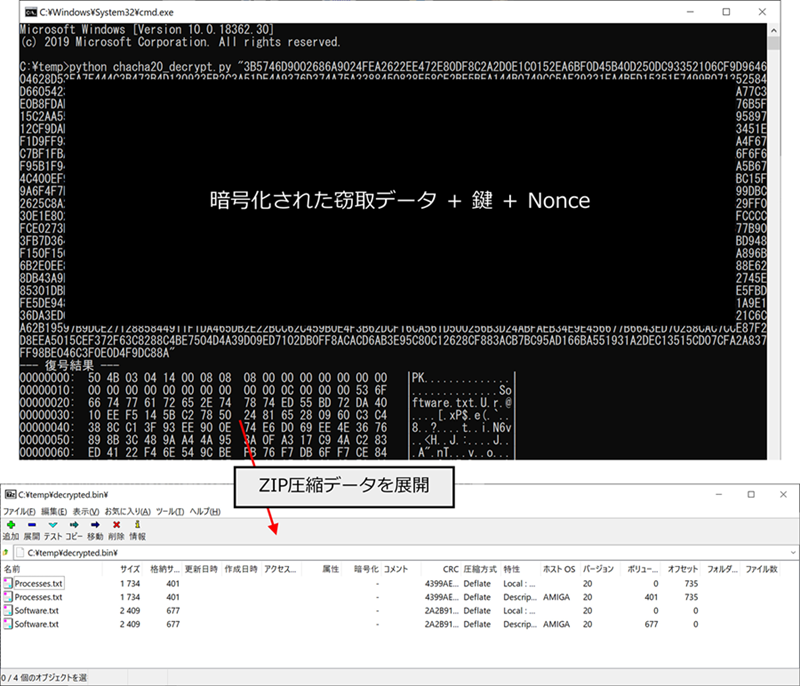Click scroll-up arrow in cmd window

coord(773,31)
